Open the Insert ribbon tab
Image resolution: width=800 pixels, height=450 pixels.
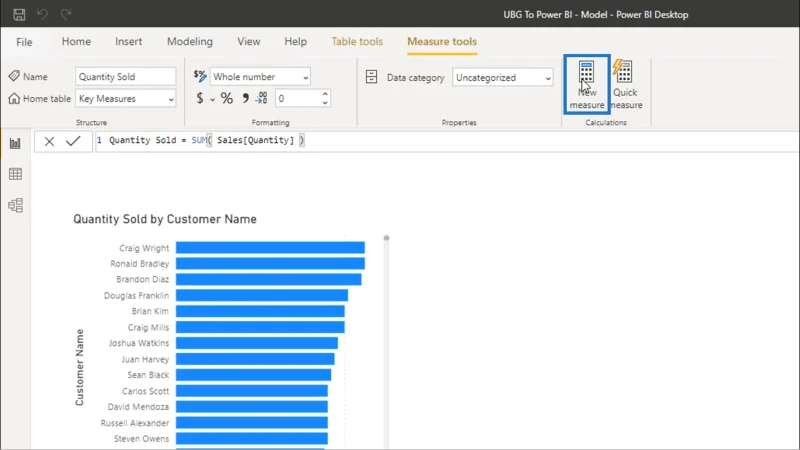(129, 41)
